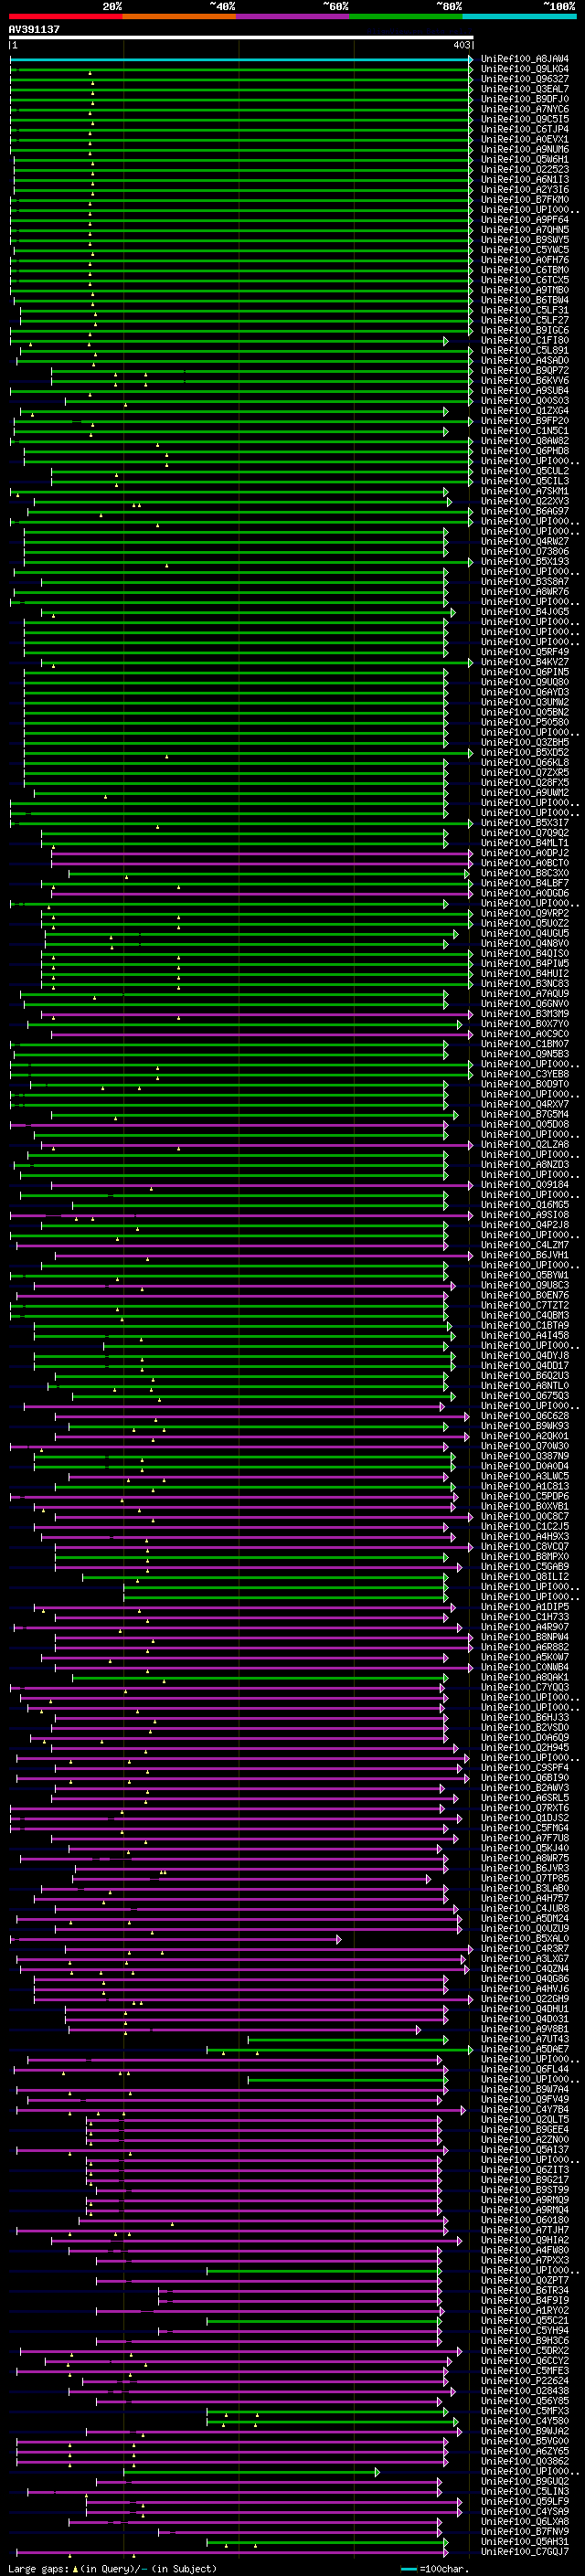The width and height of the screenshot is (585, 2576).
Task: Select the UniRef100_B6JVH1 label
Action: (x=525, y=1255)
